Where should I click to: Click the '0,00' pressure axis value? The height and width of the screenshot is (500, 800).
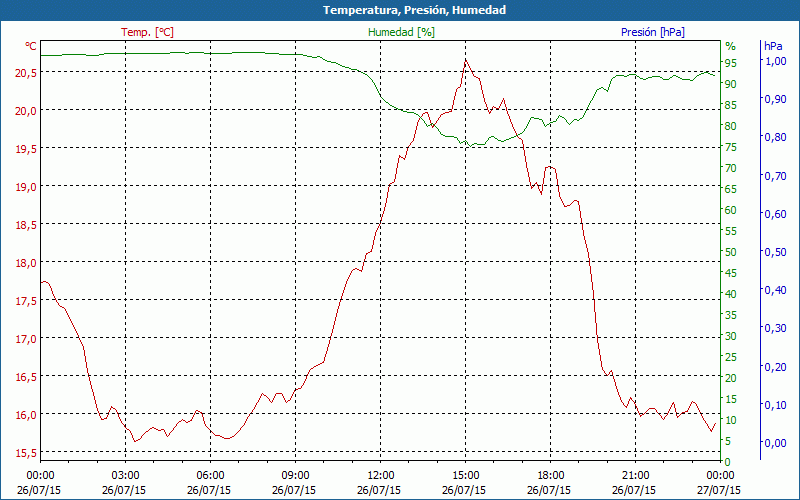pos(774,443)
